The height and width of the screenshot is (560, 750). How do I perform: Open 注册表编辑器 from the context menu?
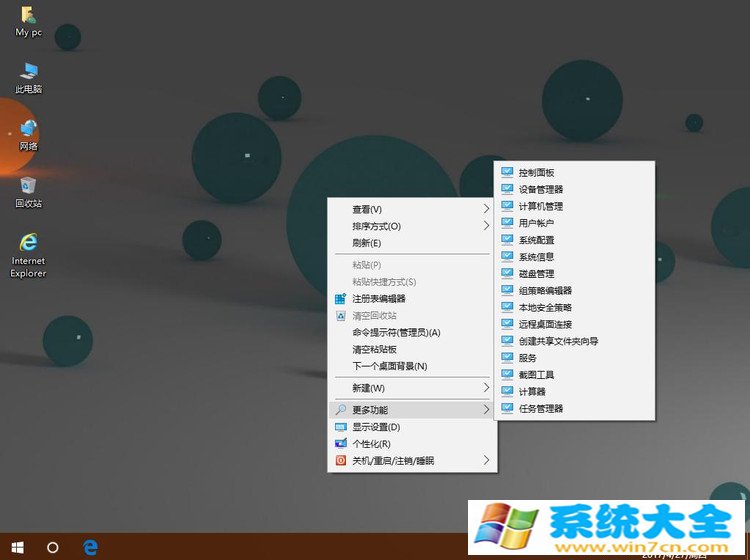412,299
